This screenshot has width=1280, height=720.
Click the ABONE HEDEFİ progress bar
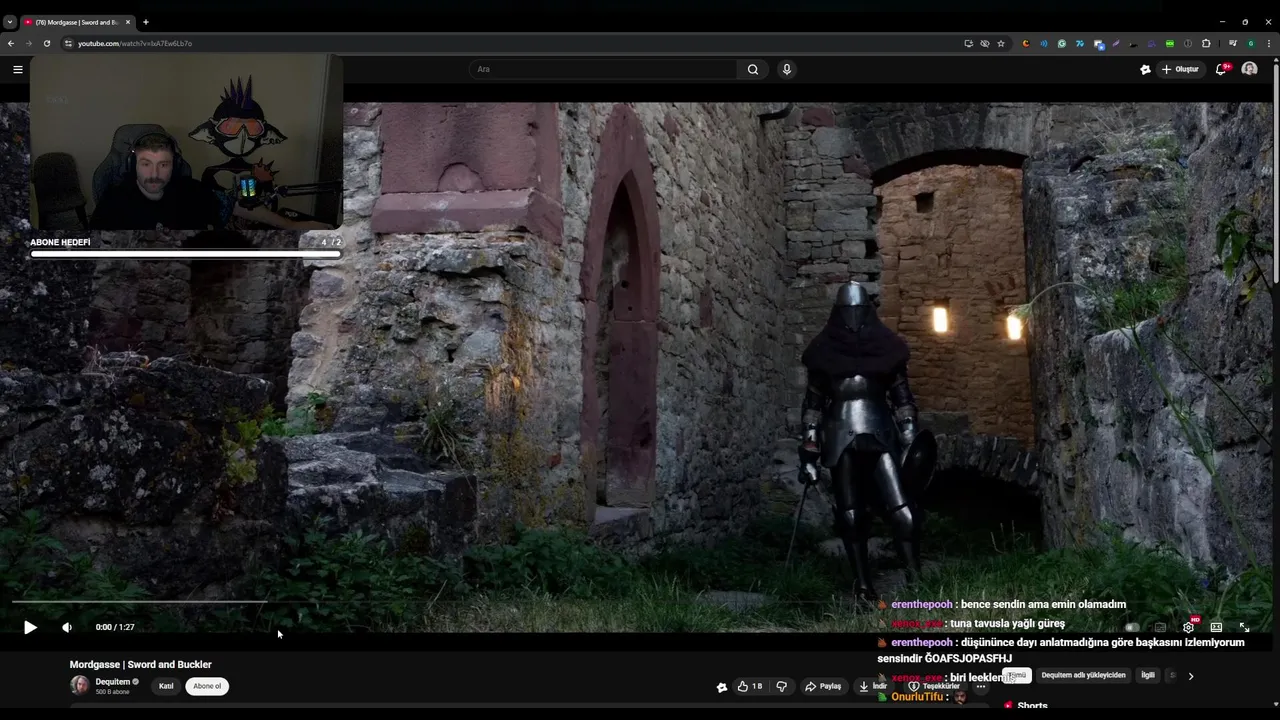pyautogui.click(x=186, y=254)
